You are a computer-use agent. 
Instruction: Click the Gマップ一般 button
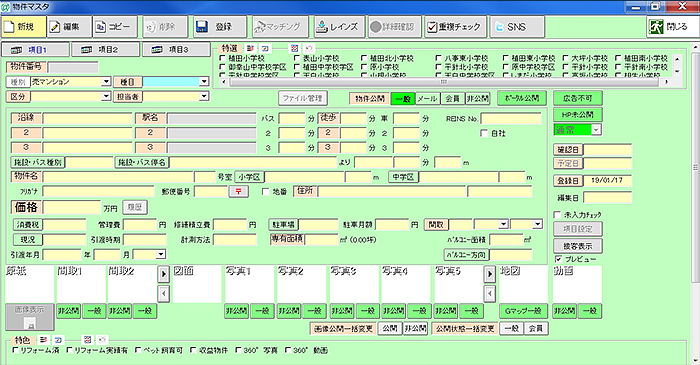523,311
